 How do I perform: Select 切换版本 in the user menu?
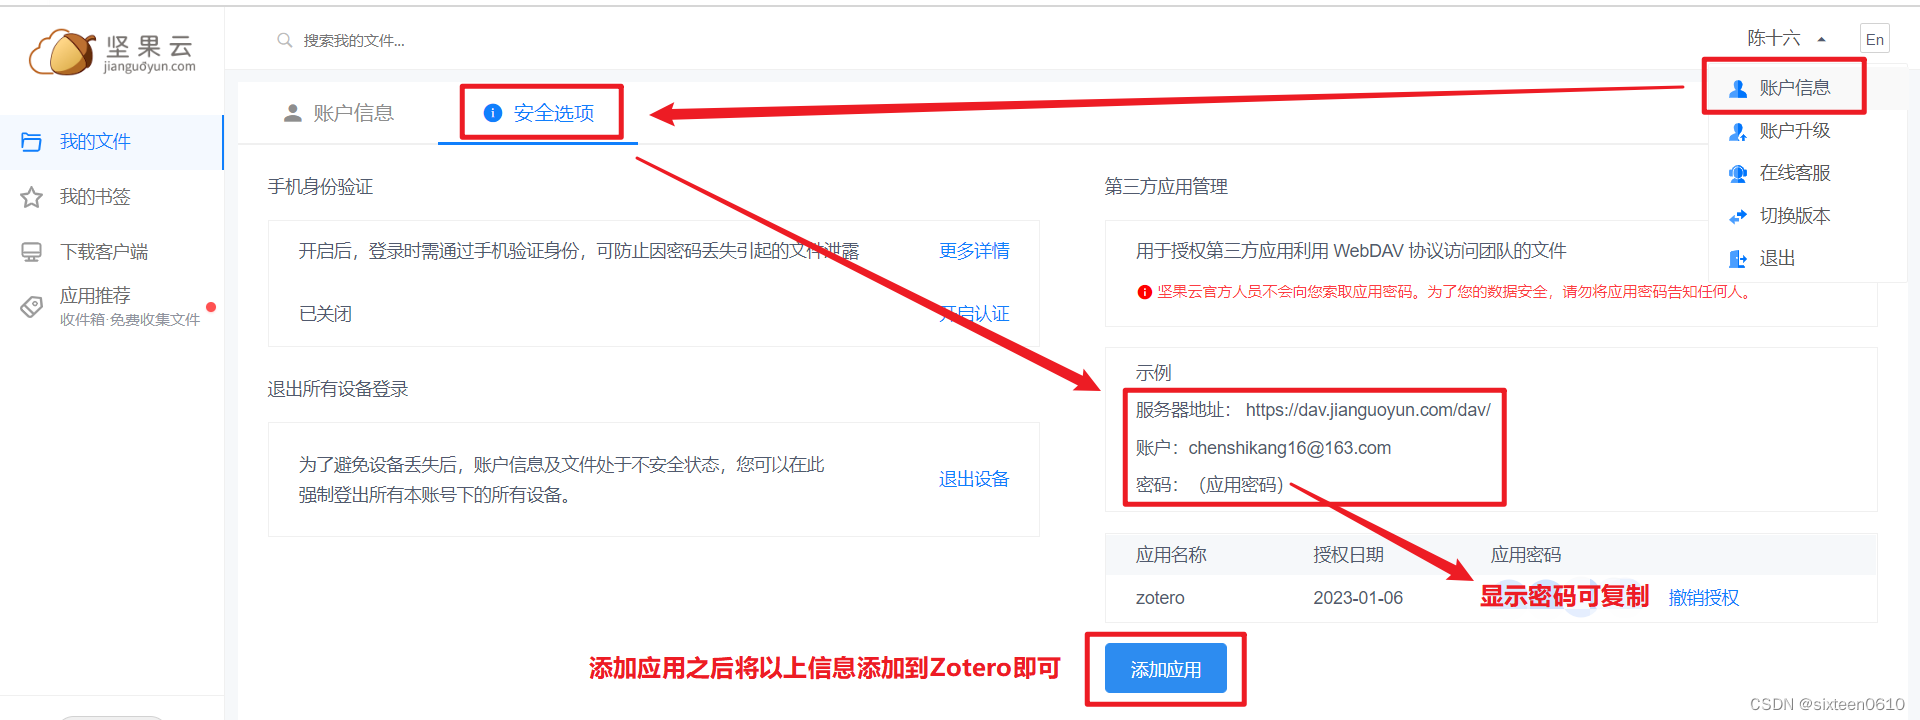click(x=1795, y=216)
